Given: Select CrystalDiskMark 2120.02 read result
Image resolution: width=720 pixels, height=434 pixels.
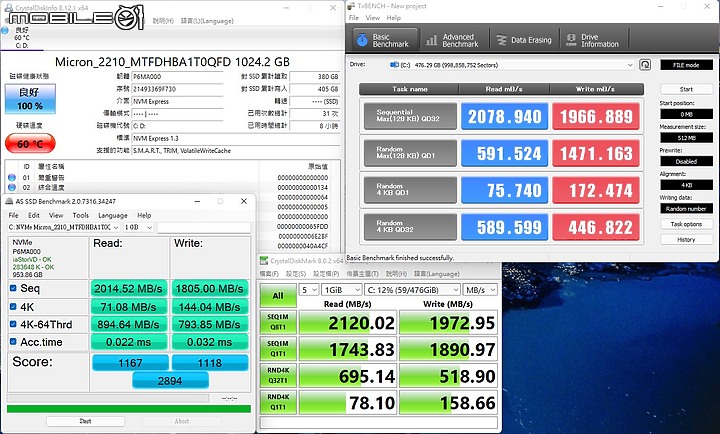Looking at the screenshot, I should 348,323.
